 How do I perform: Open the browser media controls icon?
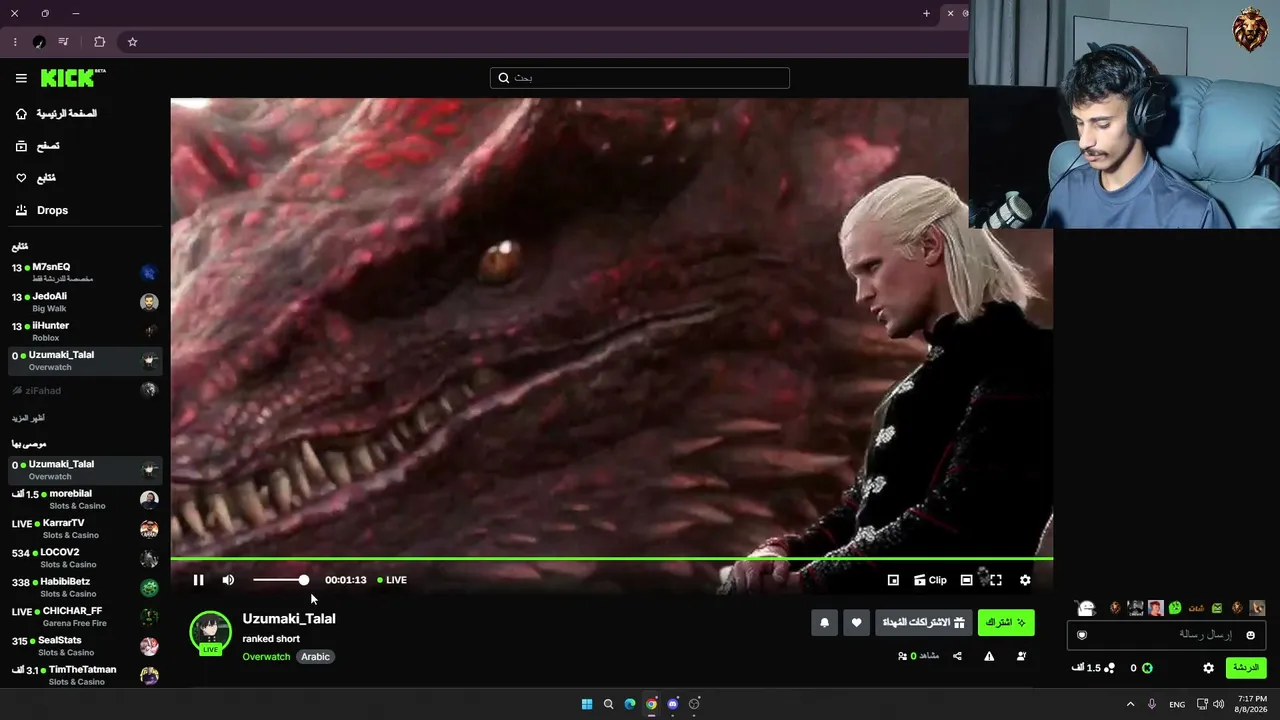tap(64, 42)
